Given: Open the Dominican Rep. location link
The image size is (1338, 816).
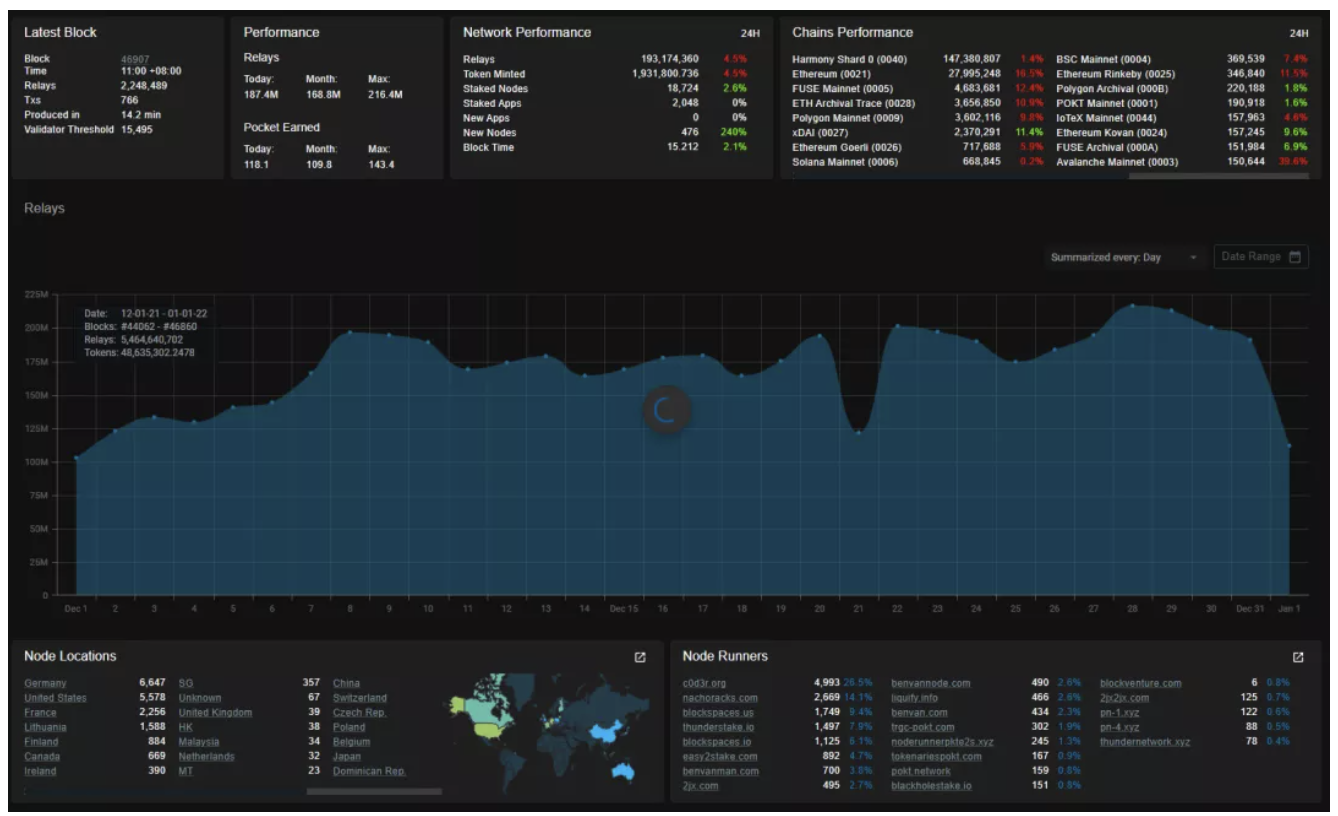Looking at the screenshot, I should 369,771.
